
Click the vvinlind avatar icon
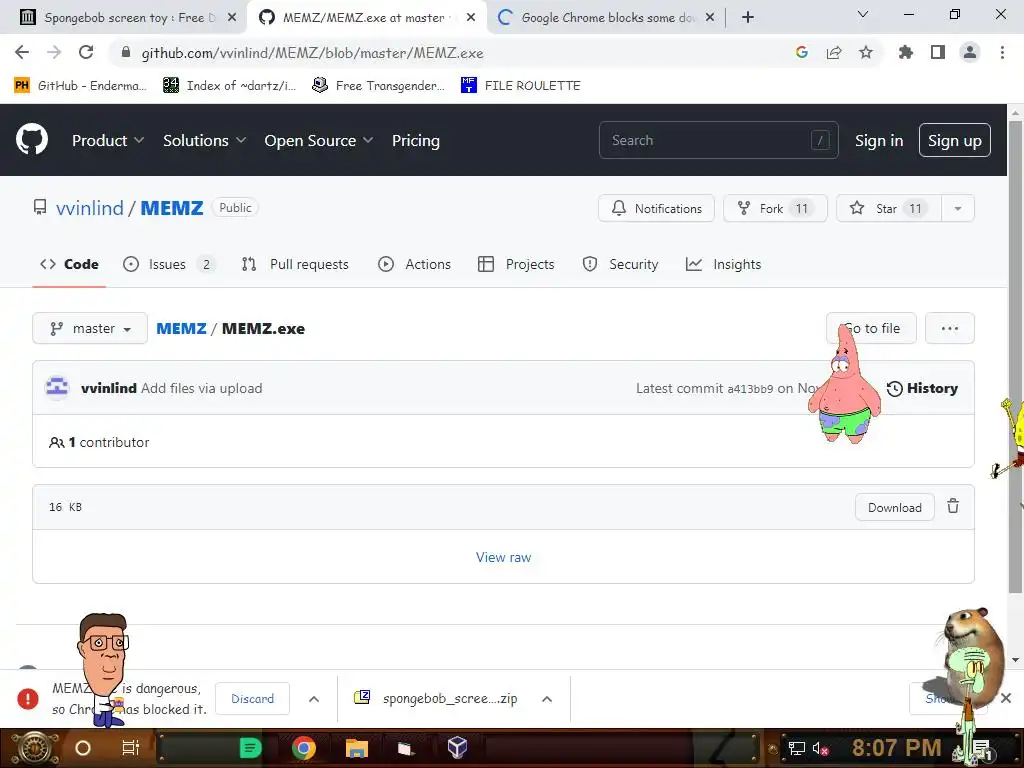(x=57, y=387)
